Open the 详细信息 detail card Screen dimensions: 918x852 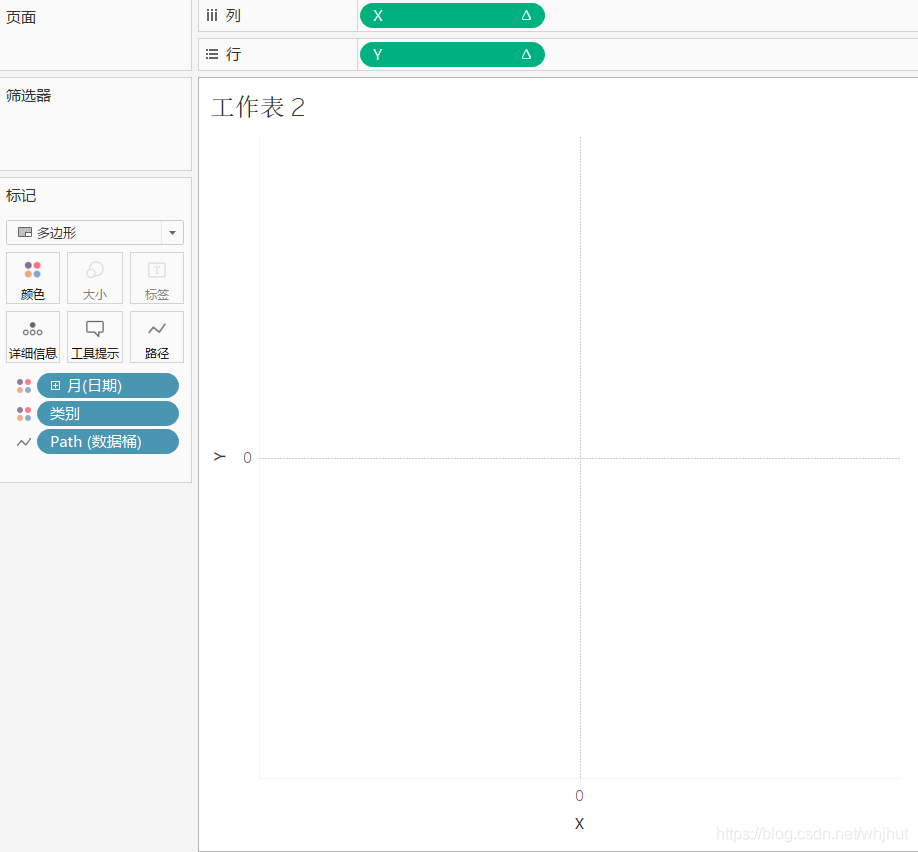[33, 337]
